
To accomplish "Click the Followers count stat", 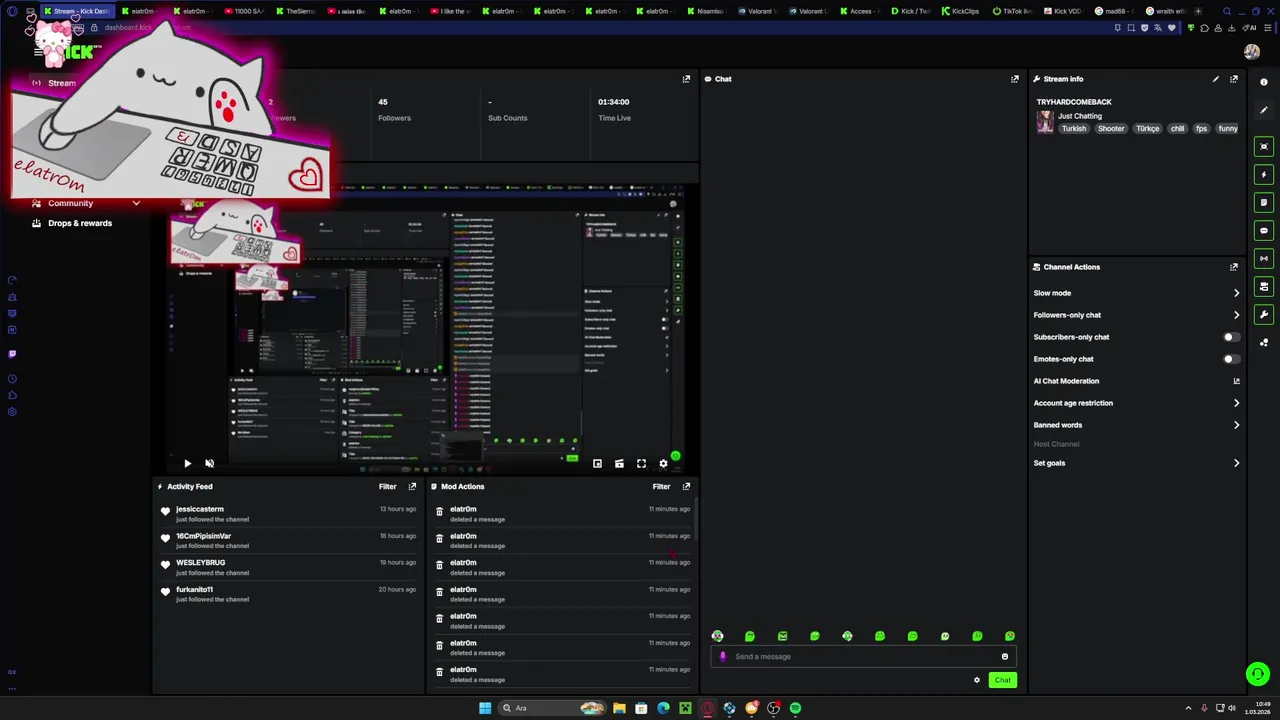I will [394, 110].
